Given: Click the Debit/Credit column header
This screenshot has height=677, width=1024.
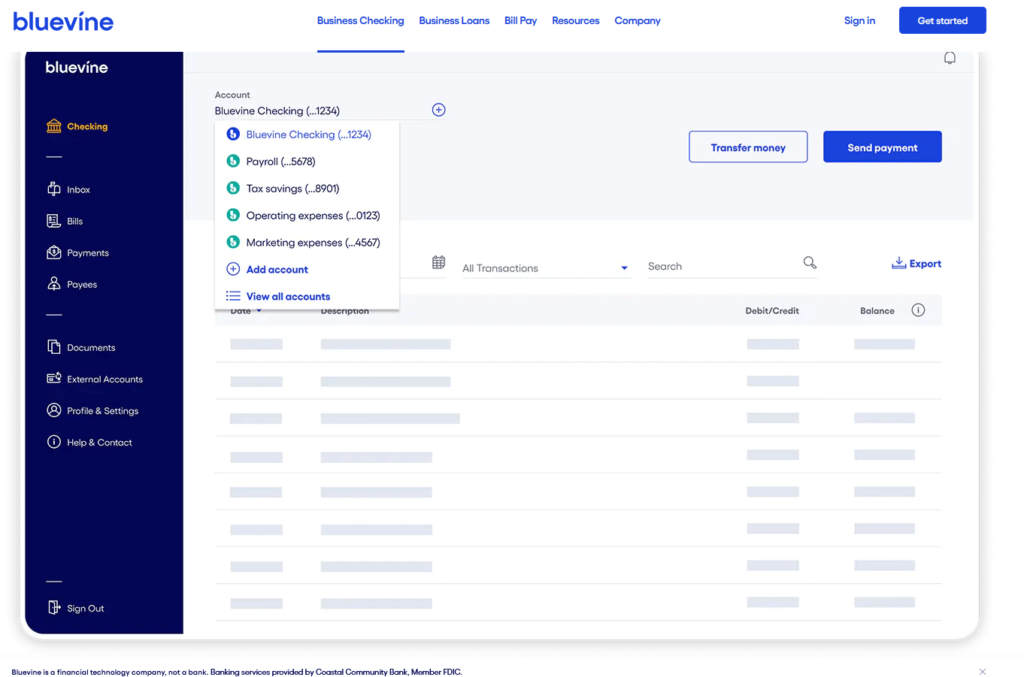Looking at the screenshot, I should (x=772, y=311).
